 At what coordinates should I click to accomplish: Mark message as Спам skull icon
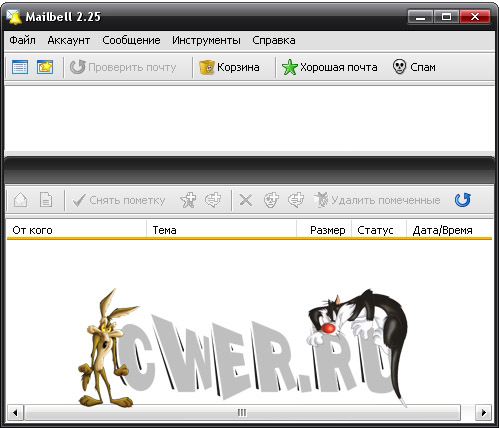point(414,67)
